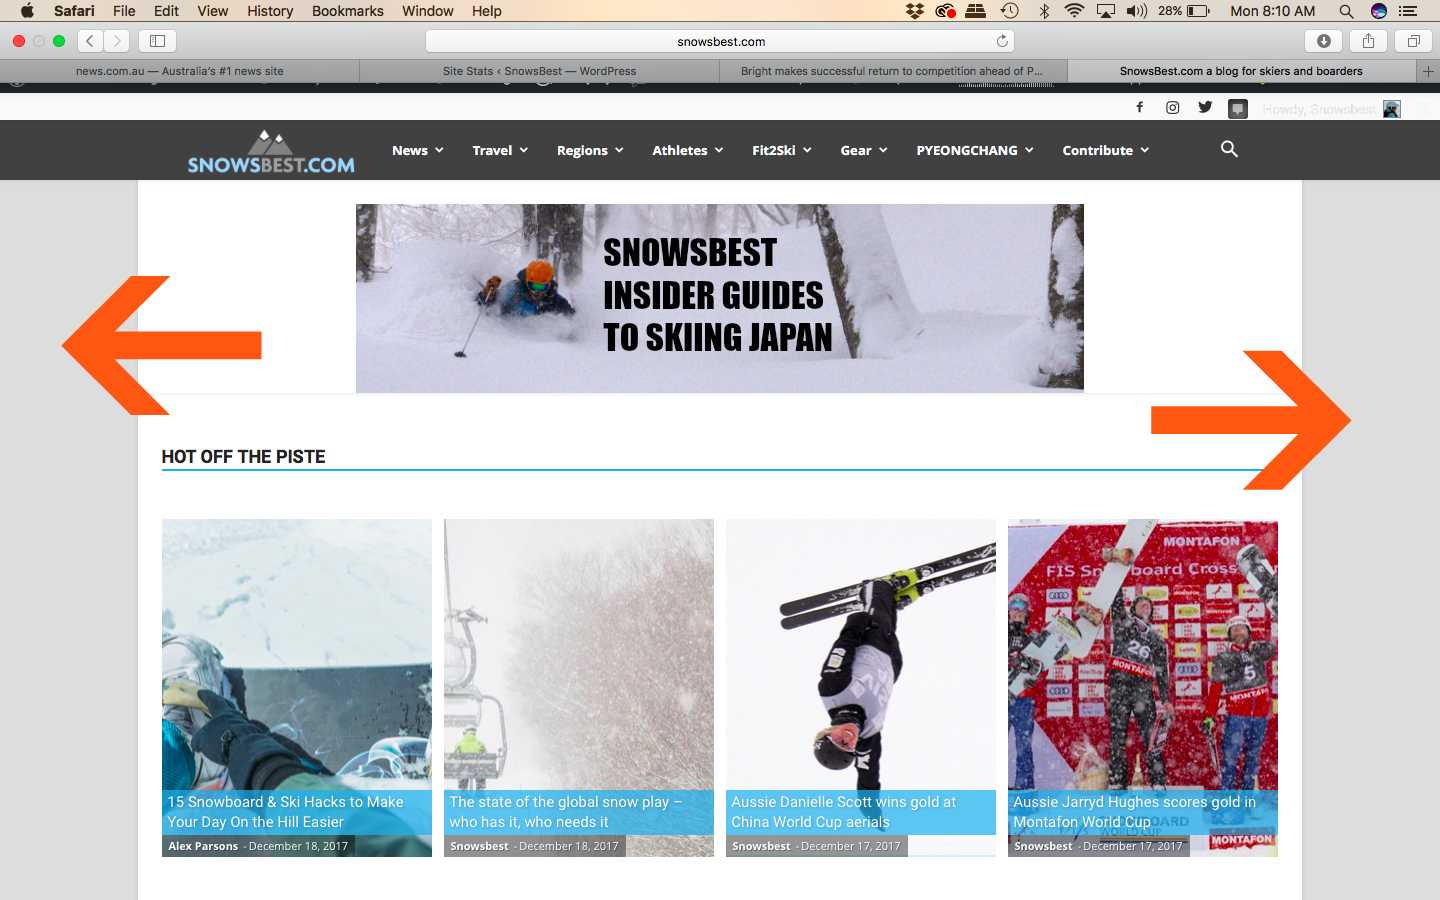Viewport: 1440px width, 900px height.
Task: Open the volume control icon
Action: point(1137,11)
